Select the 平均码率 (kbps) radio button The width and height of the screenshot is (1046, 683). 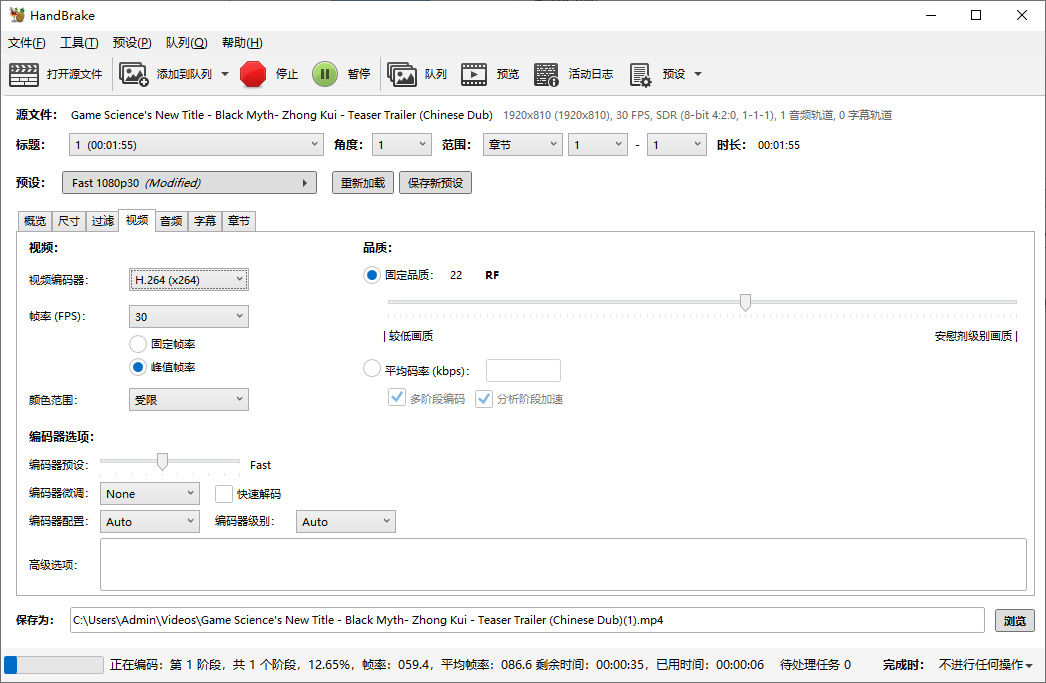[x=372, y=368]
